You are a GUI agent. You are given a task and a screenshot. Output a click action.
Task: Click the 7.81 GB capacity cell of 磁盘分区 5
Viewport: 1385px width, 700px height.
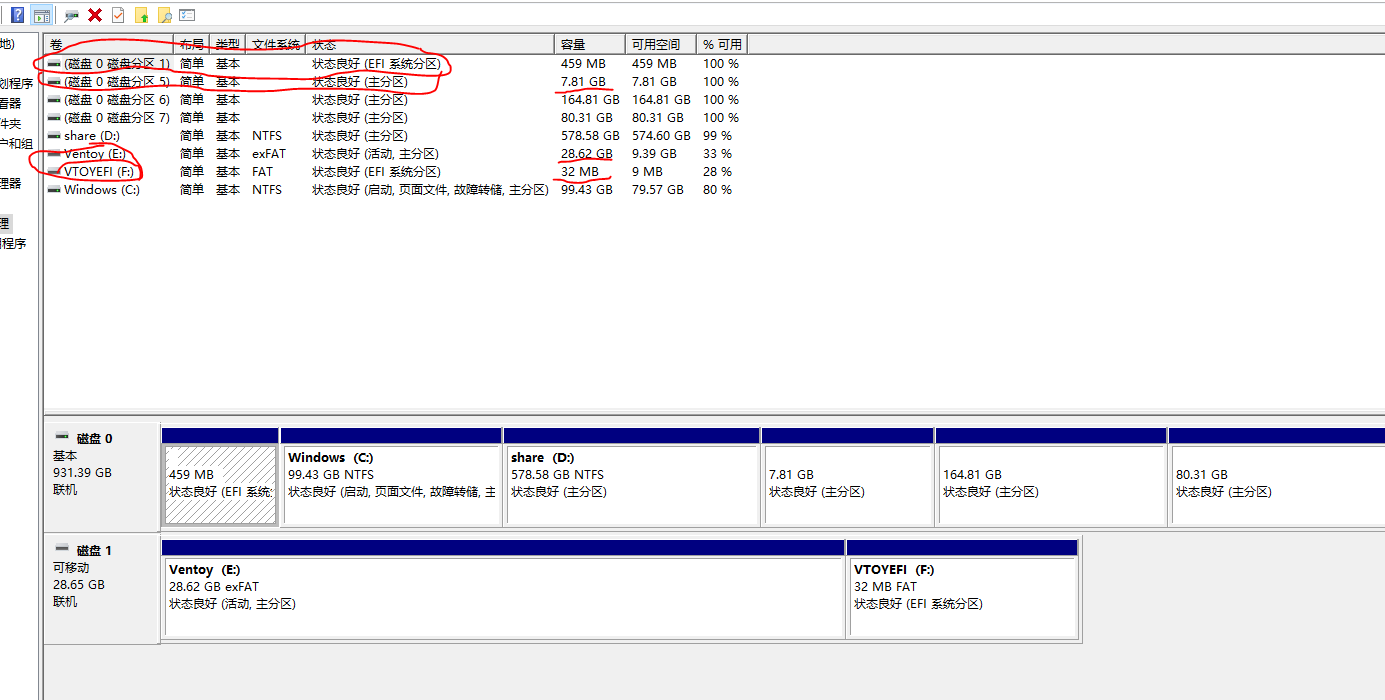(583, 82)
